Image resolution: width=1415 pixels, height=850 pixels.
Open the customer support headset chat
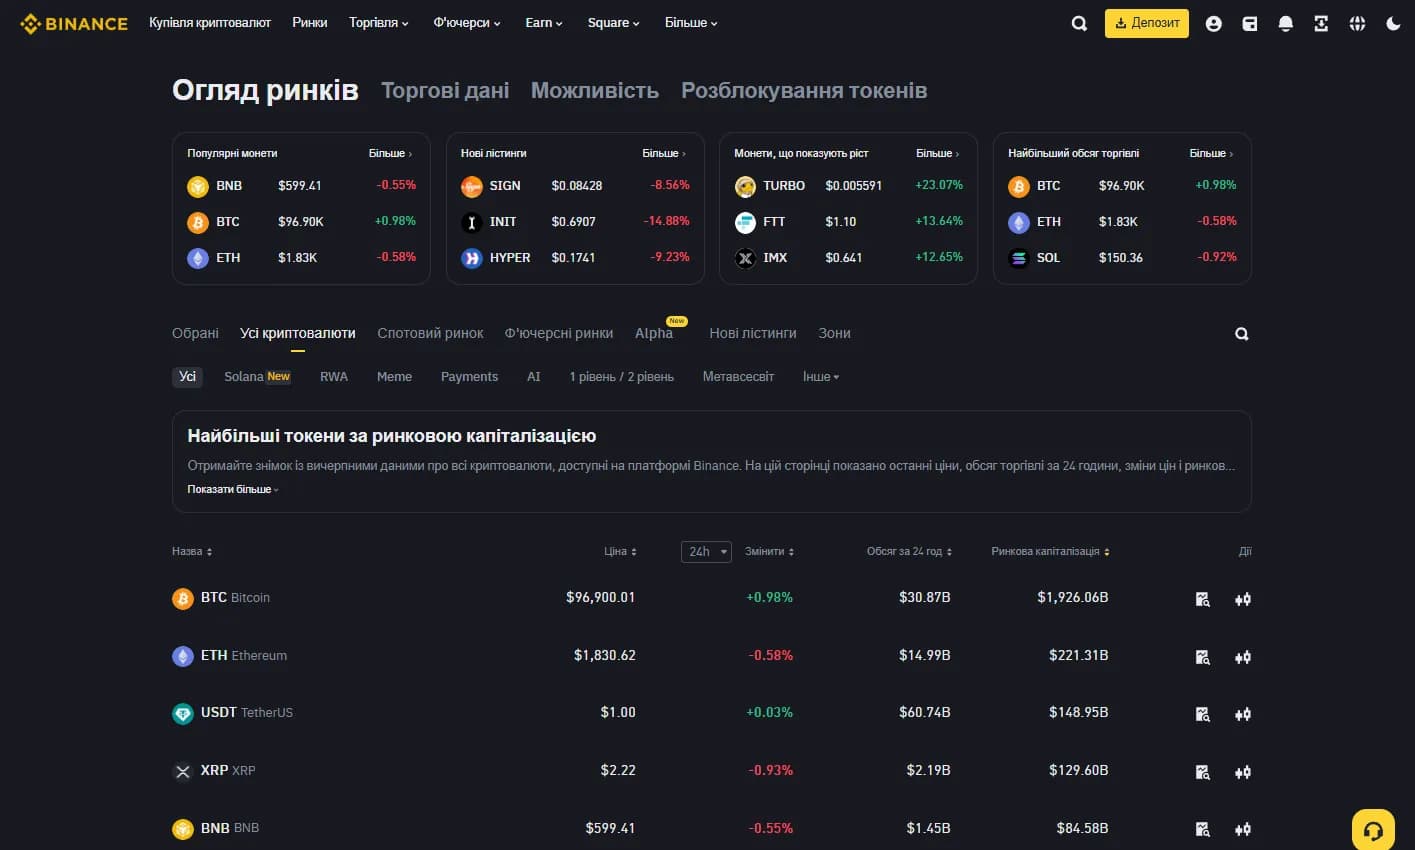tap(1373, 830)
